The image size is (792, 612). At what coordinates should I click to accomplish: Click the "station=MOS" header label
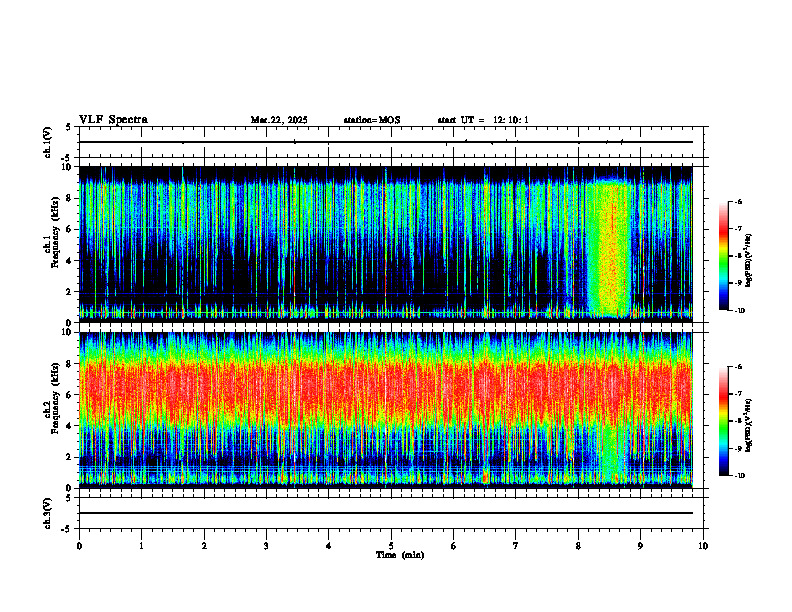(372, 120)
